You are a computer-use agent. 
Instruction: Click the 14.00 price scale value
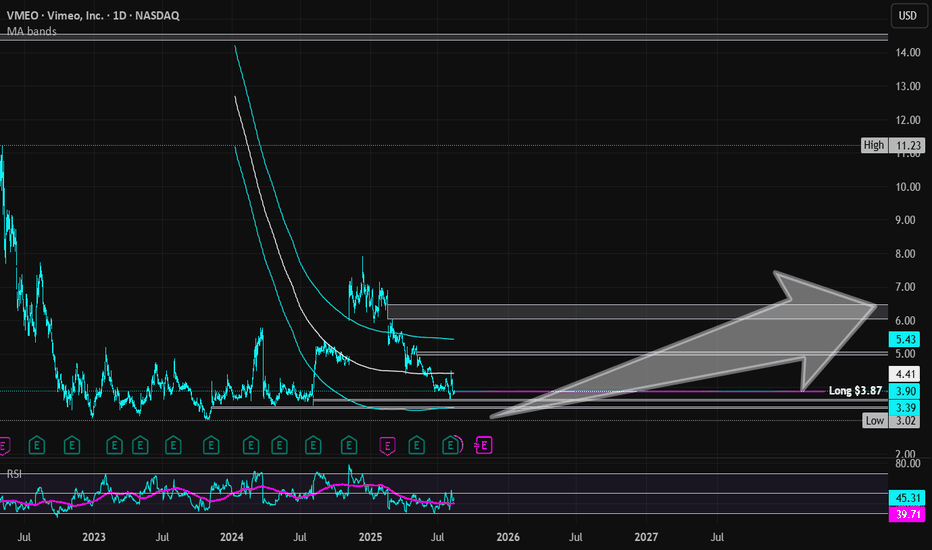(x=908, y=53)
